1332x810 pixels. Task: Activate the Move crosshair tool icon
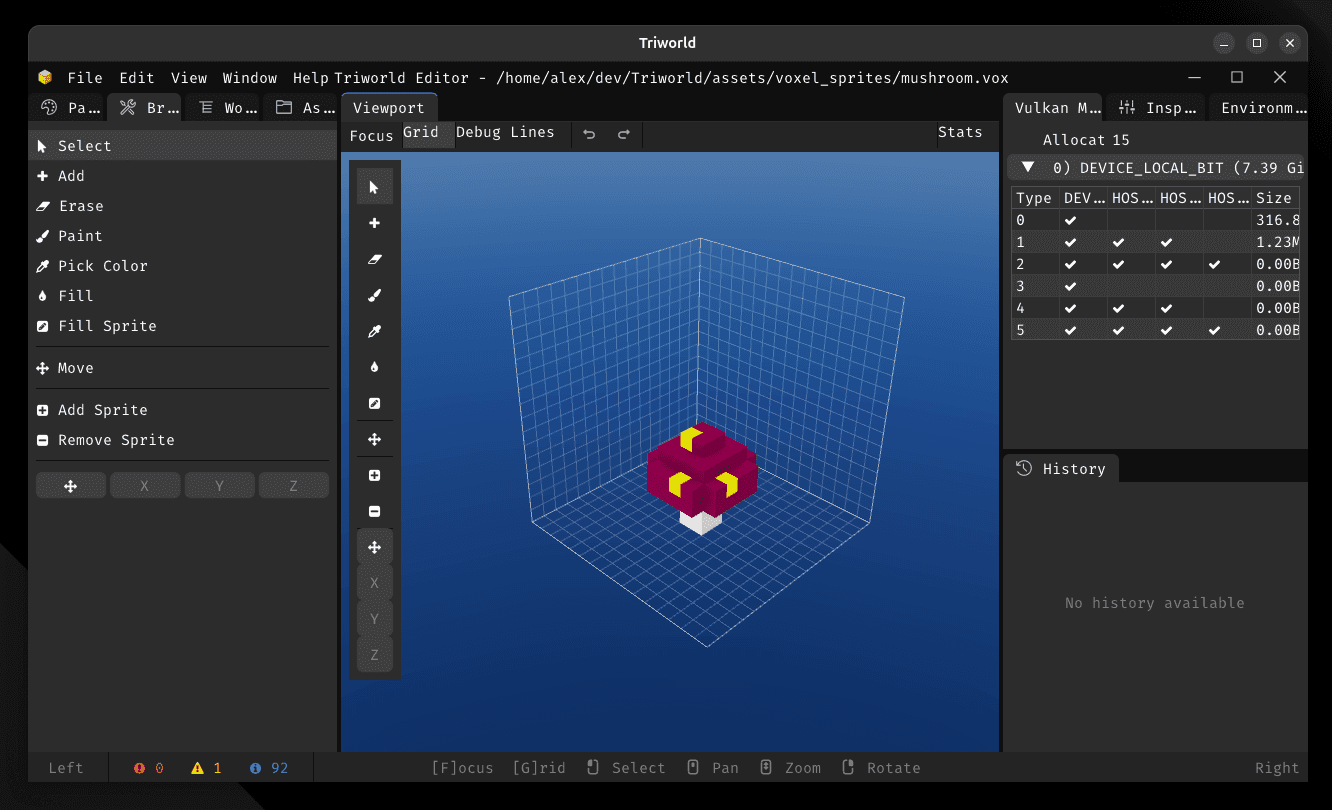(374, 439)
